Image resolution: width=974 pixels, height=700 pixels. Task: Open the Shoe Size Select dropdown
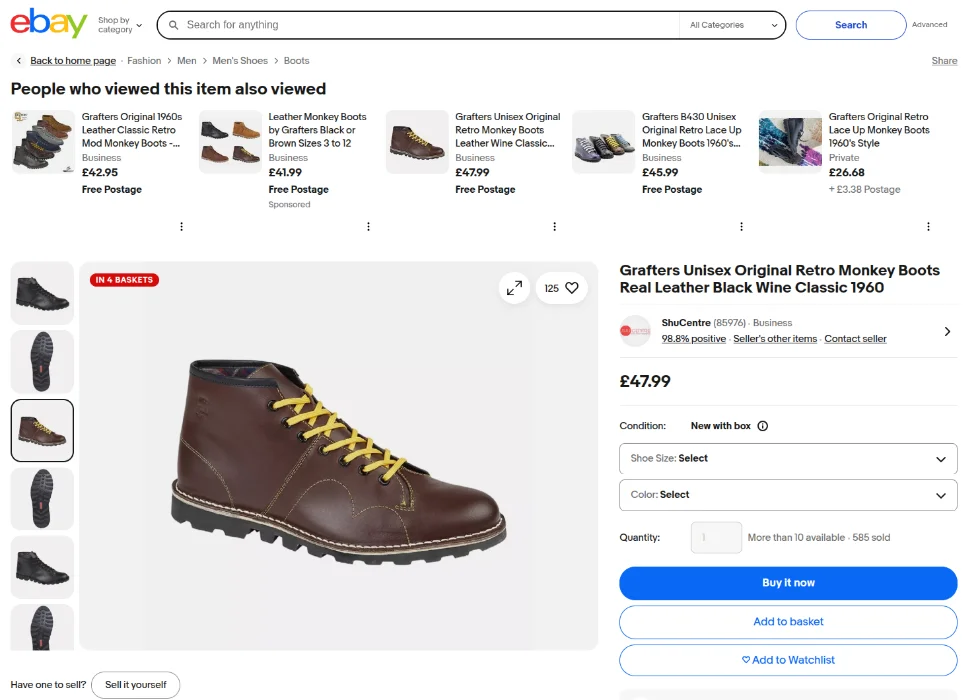787,459
